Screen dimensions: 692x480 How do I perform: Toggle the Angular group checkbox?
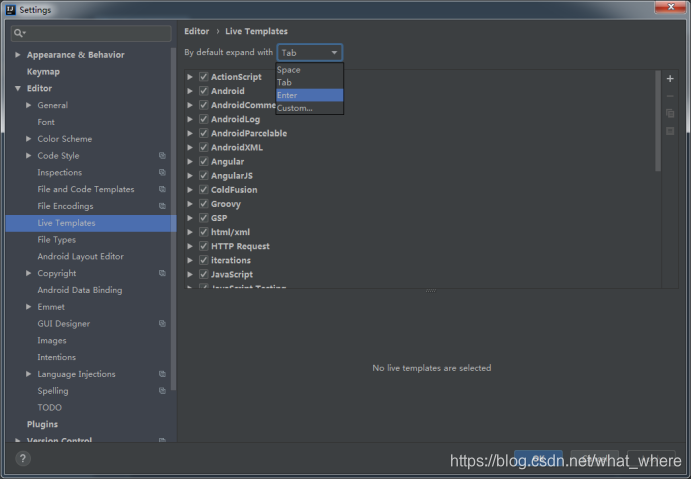click(203, 161)
